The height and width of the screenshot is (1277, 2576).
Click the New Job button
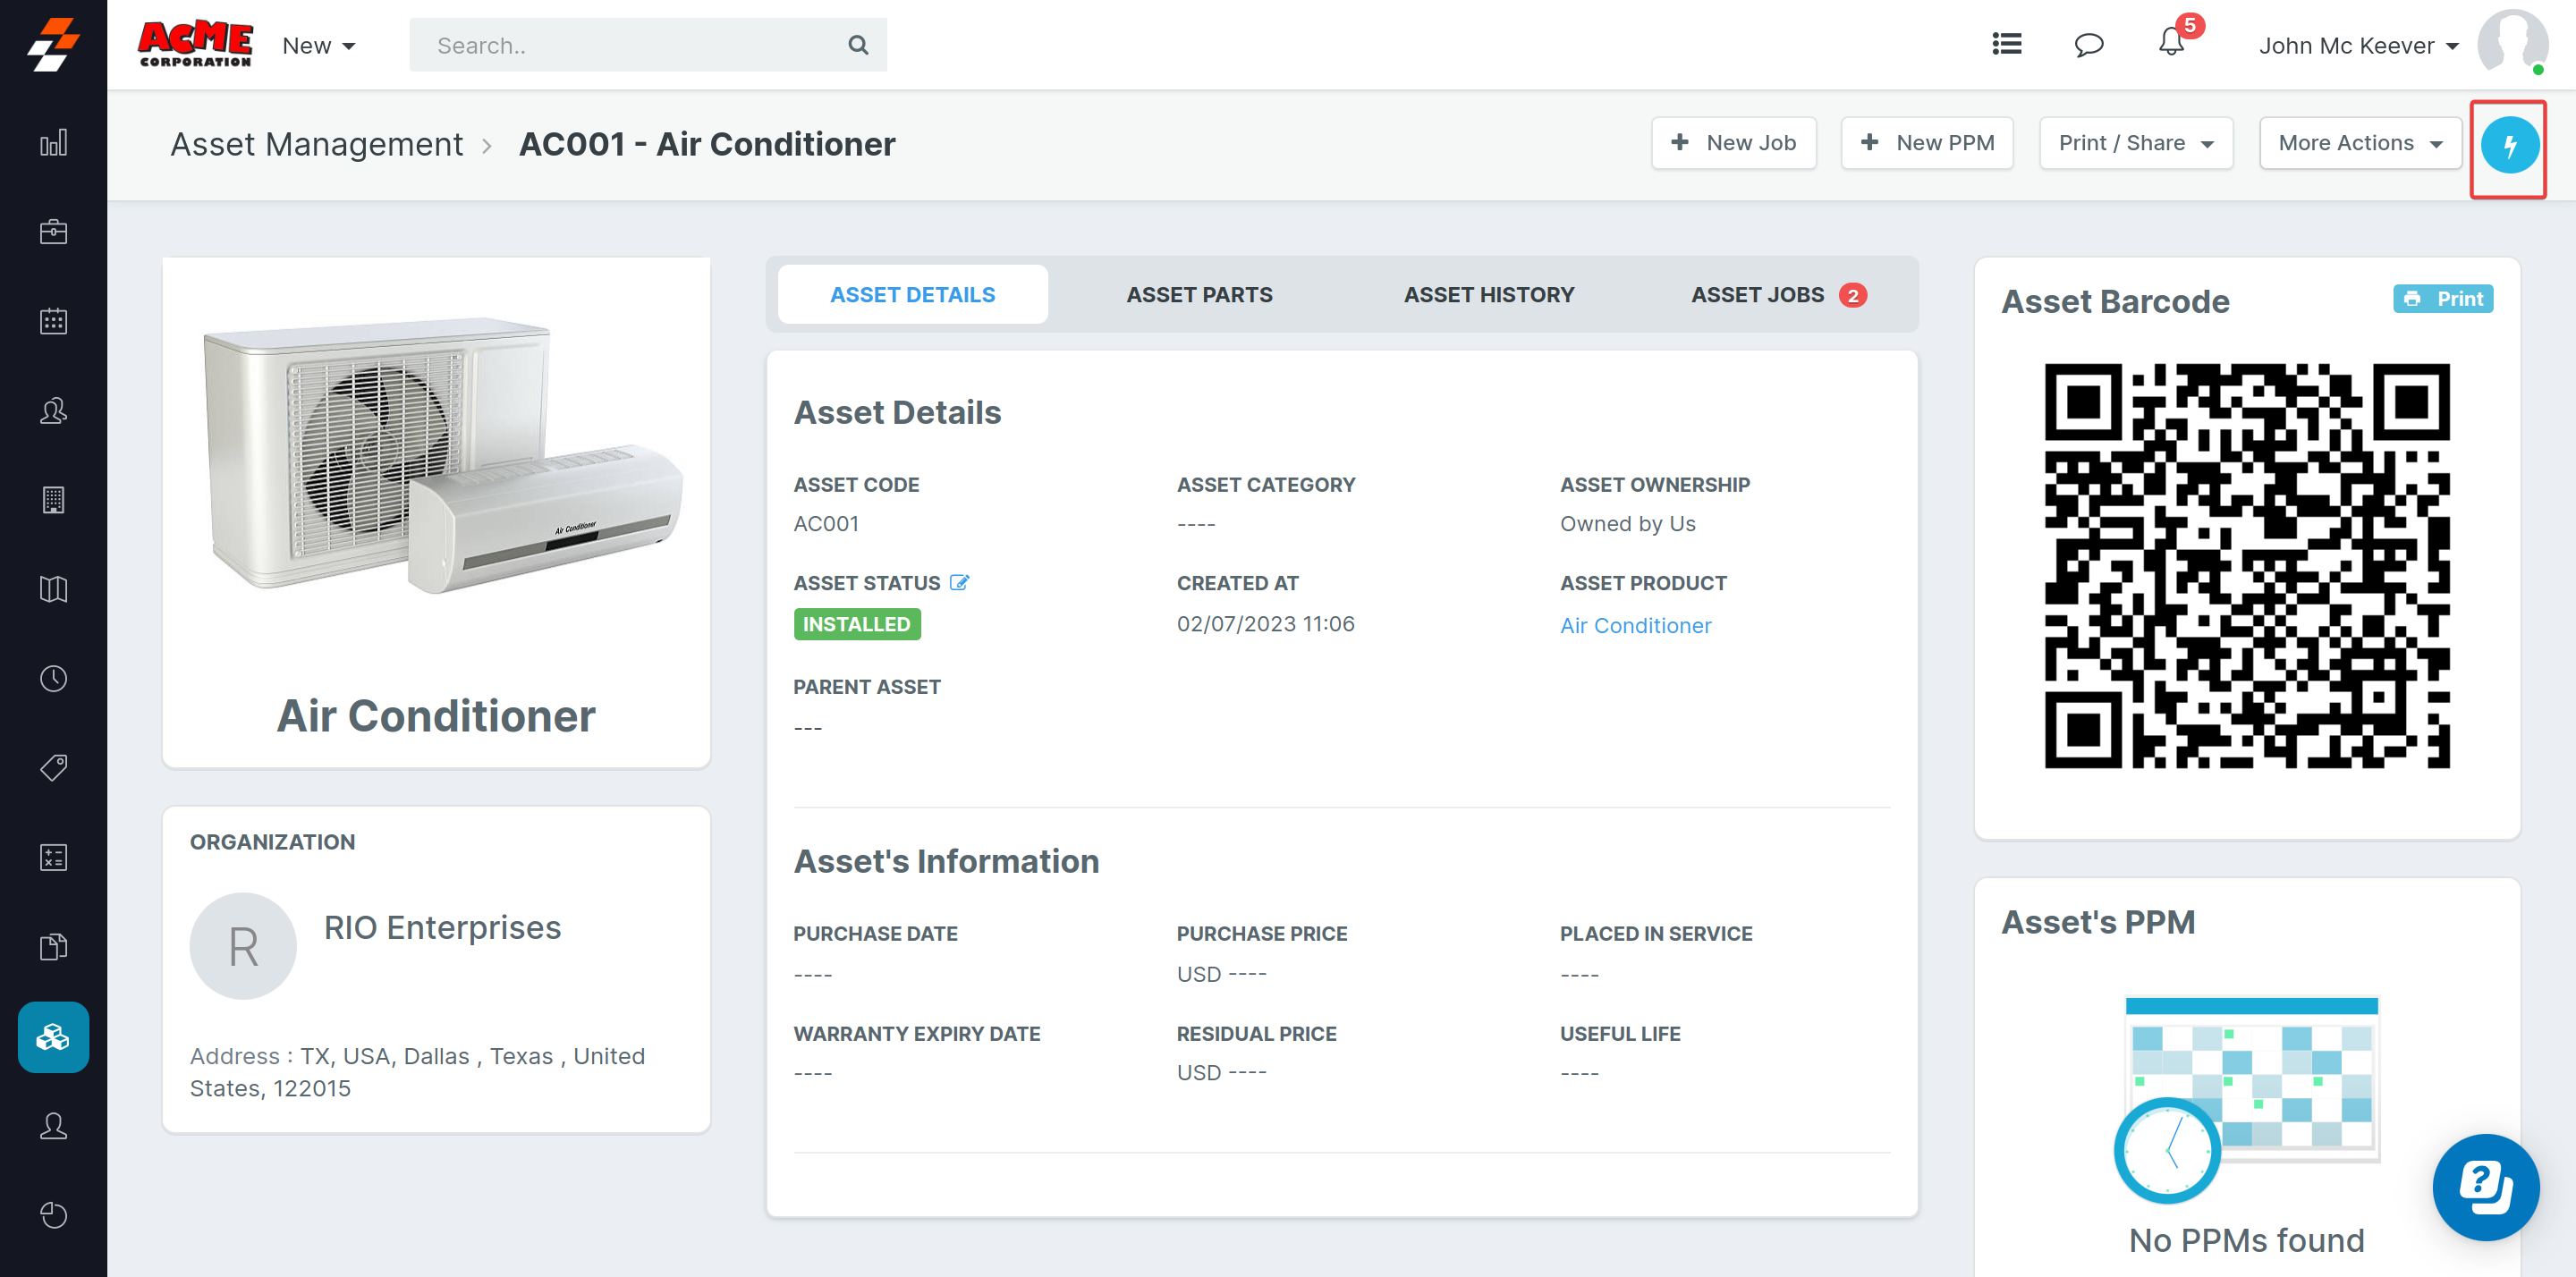[x=1733, y=143]
